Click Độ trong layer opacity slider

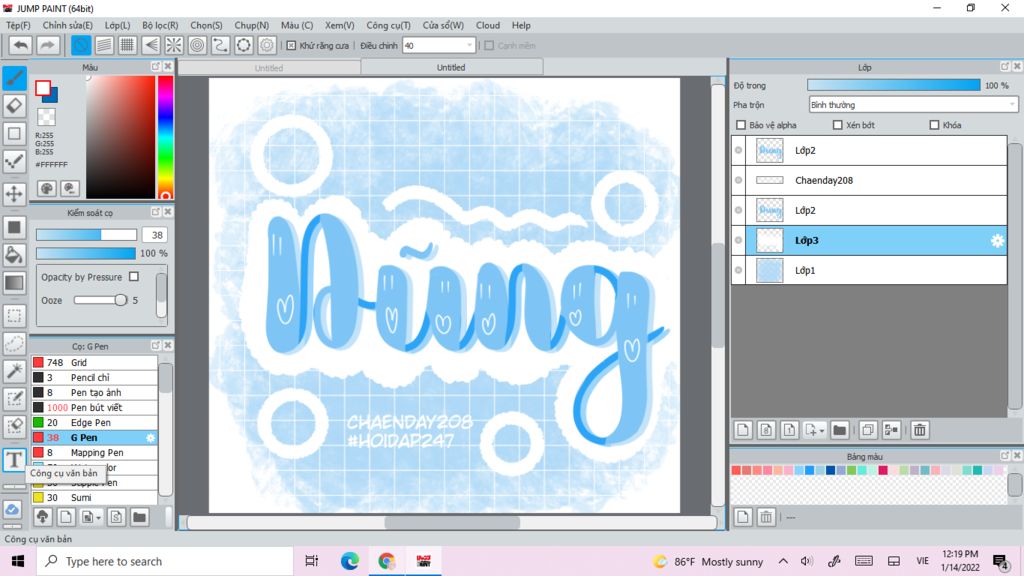[x=893, y=86]
